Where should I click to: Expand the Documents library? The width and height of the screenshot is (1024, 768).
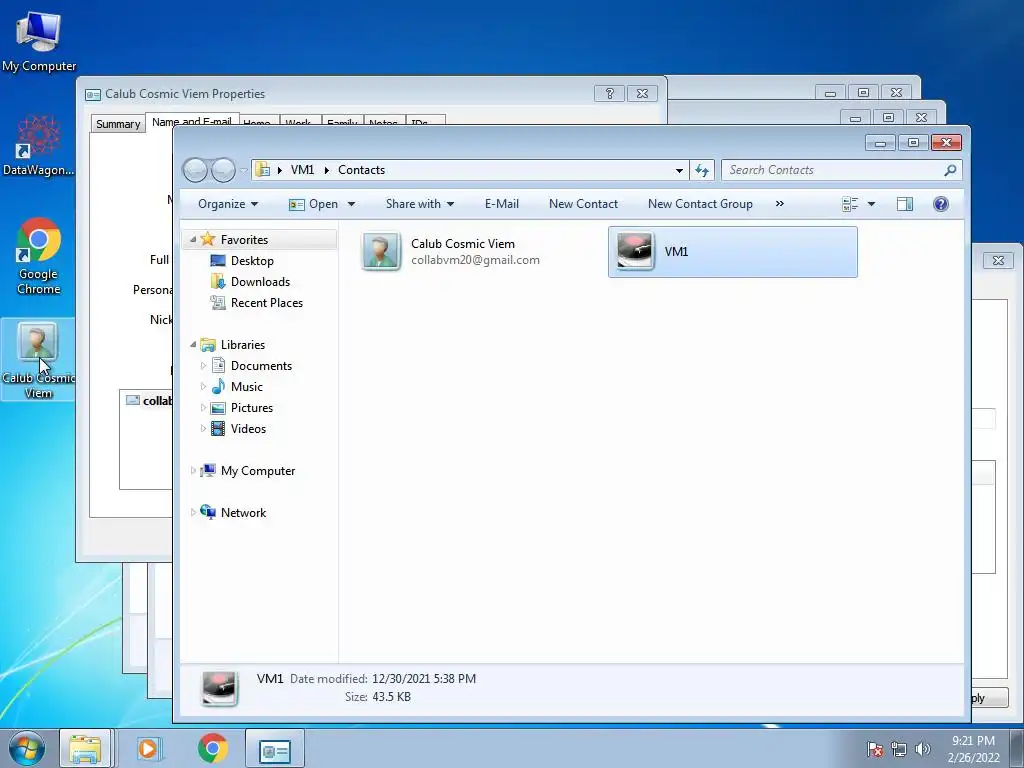(x=203, y=366)
